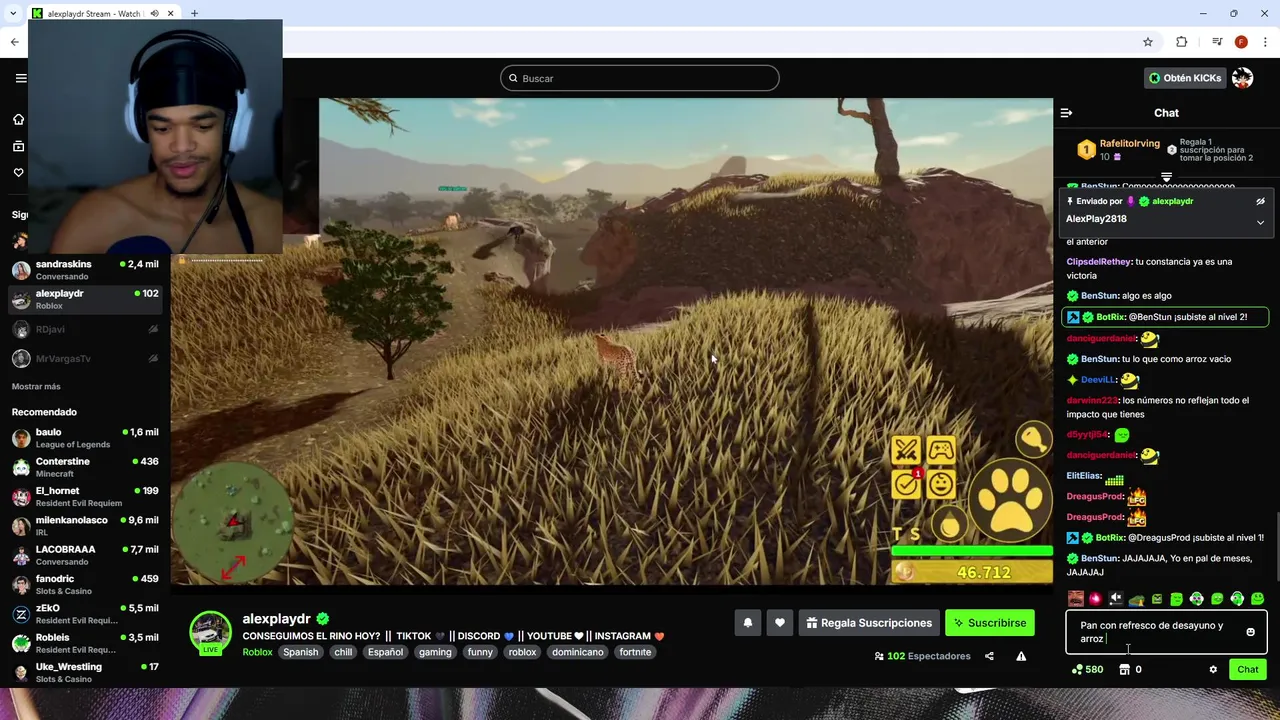Open El_hornet recommended channel
Screen dimensions: 1280x720
(x=85, y=497)
